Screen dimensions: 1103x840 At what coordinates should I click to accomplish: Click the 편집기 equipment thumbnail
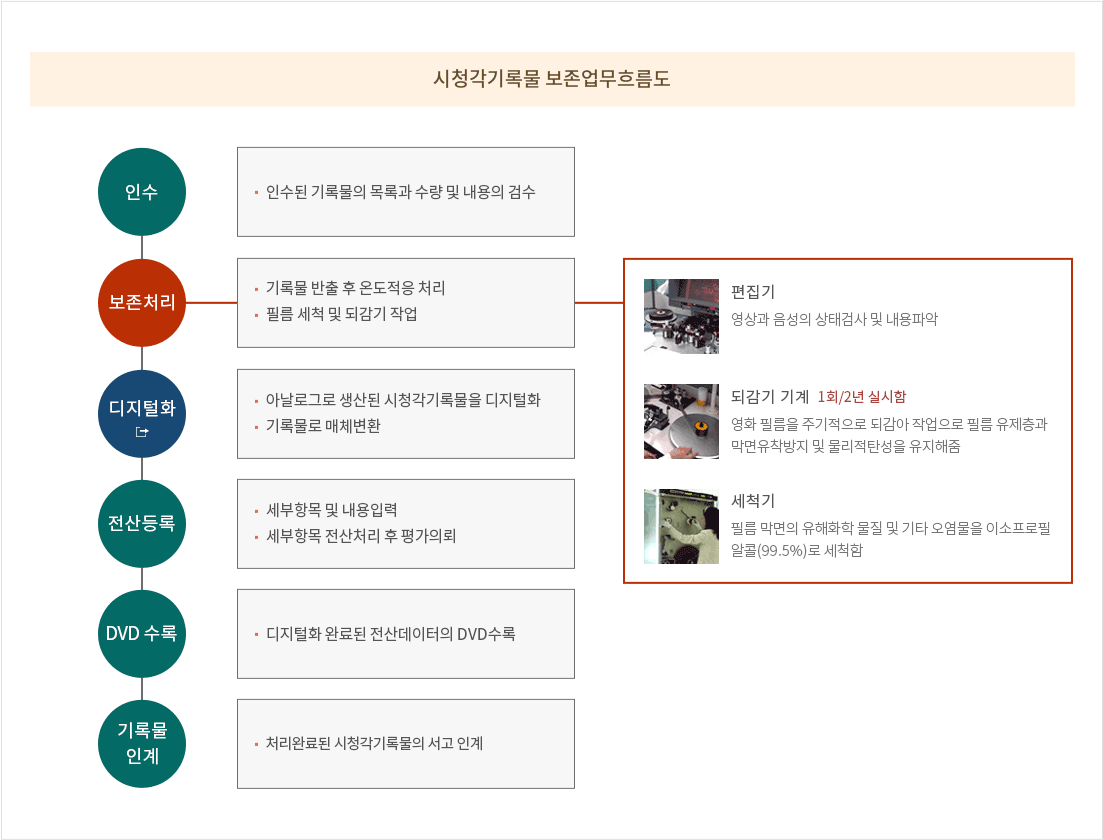pyautogui.click(x=681, y=316)
